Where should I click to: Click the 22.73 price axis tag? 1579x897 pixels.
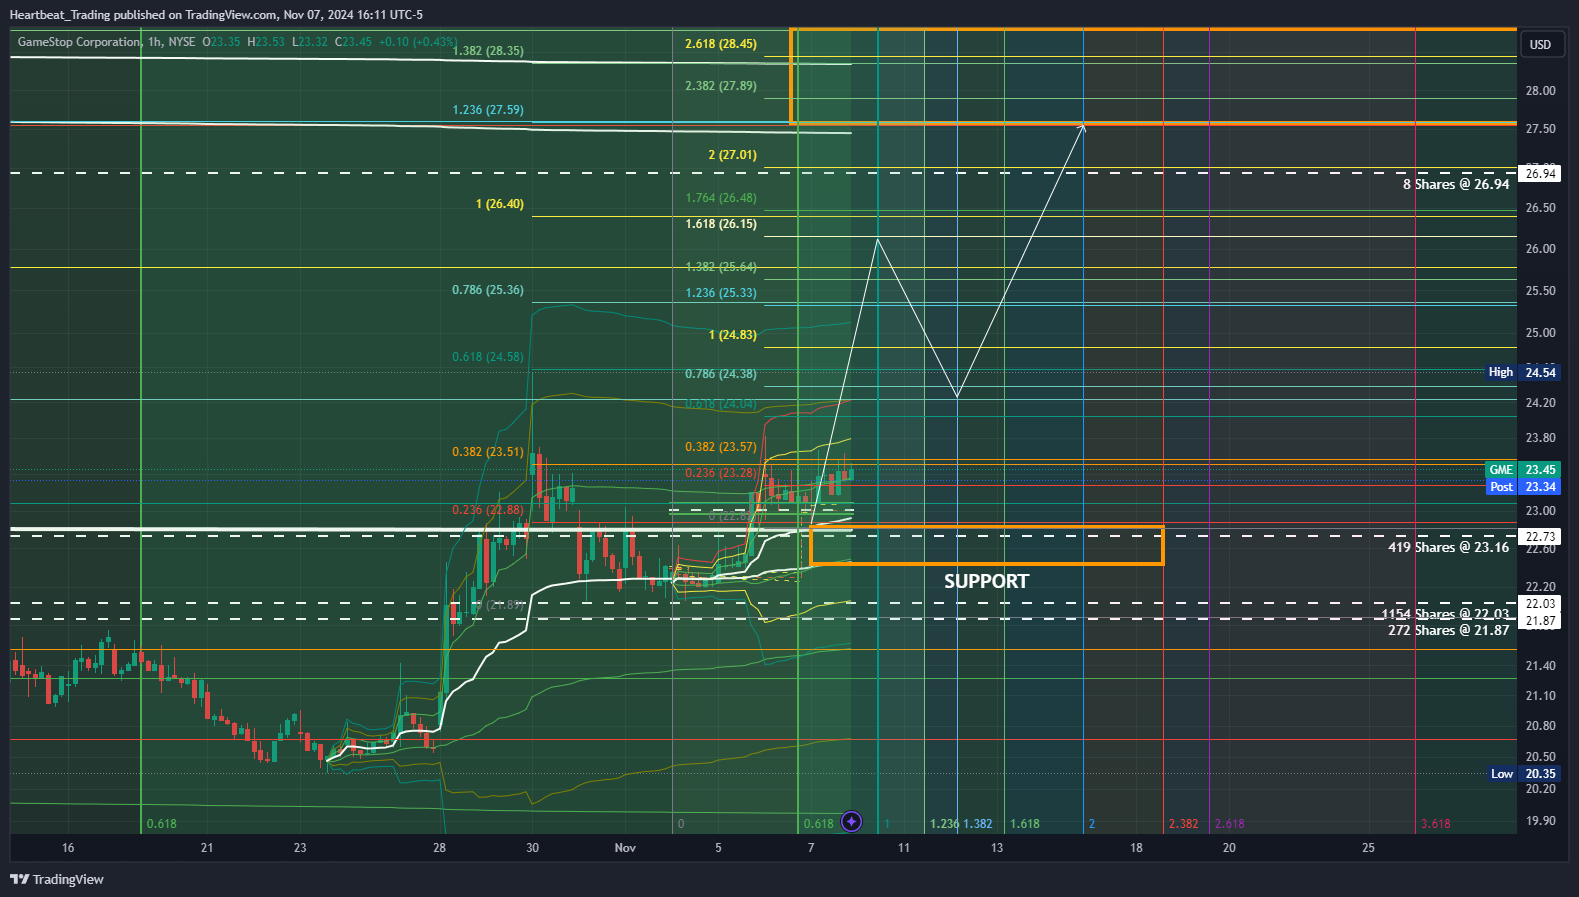click(1540, 537)
